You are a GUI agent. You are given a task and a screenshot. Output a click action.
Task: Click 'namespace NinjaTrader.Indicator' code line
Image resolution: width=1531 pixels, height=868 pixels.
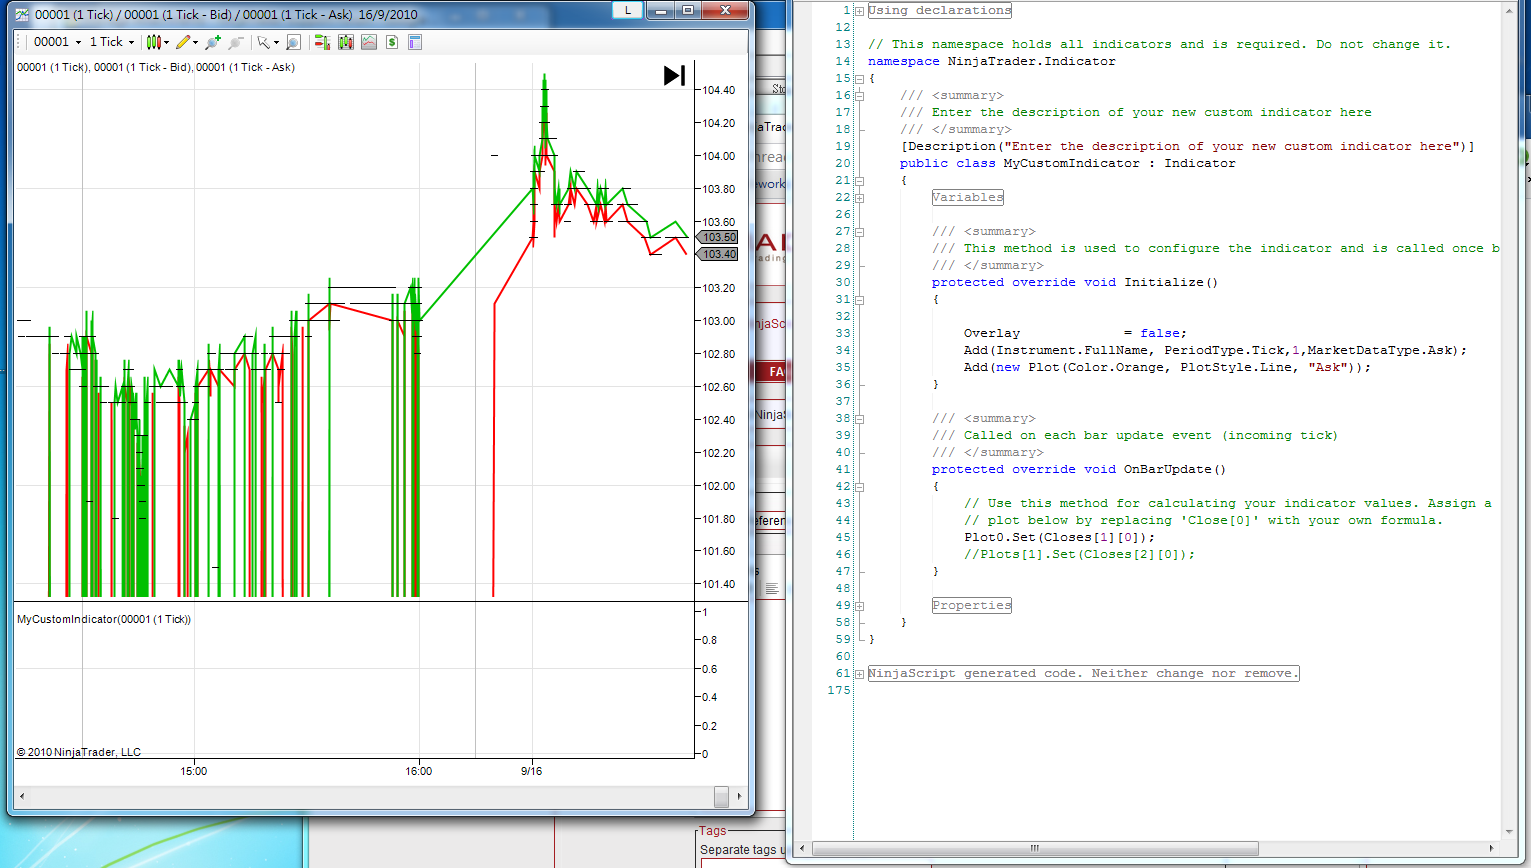(992, 61)
